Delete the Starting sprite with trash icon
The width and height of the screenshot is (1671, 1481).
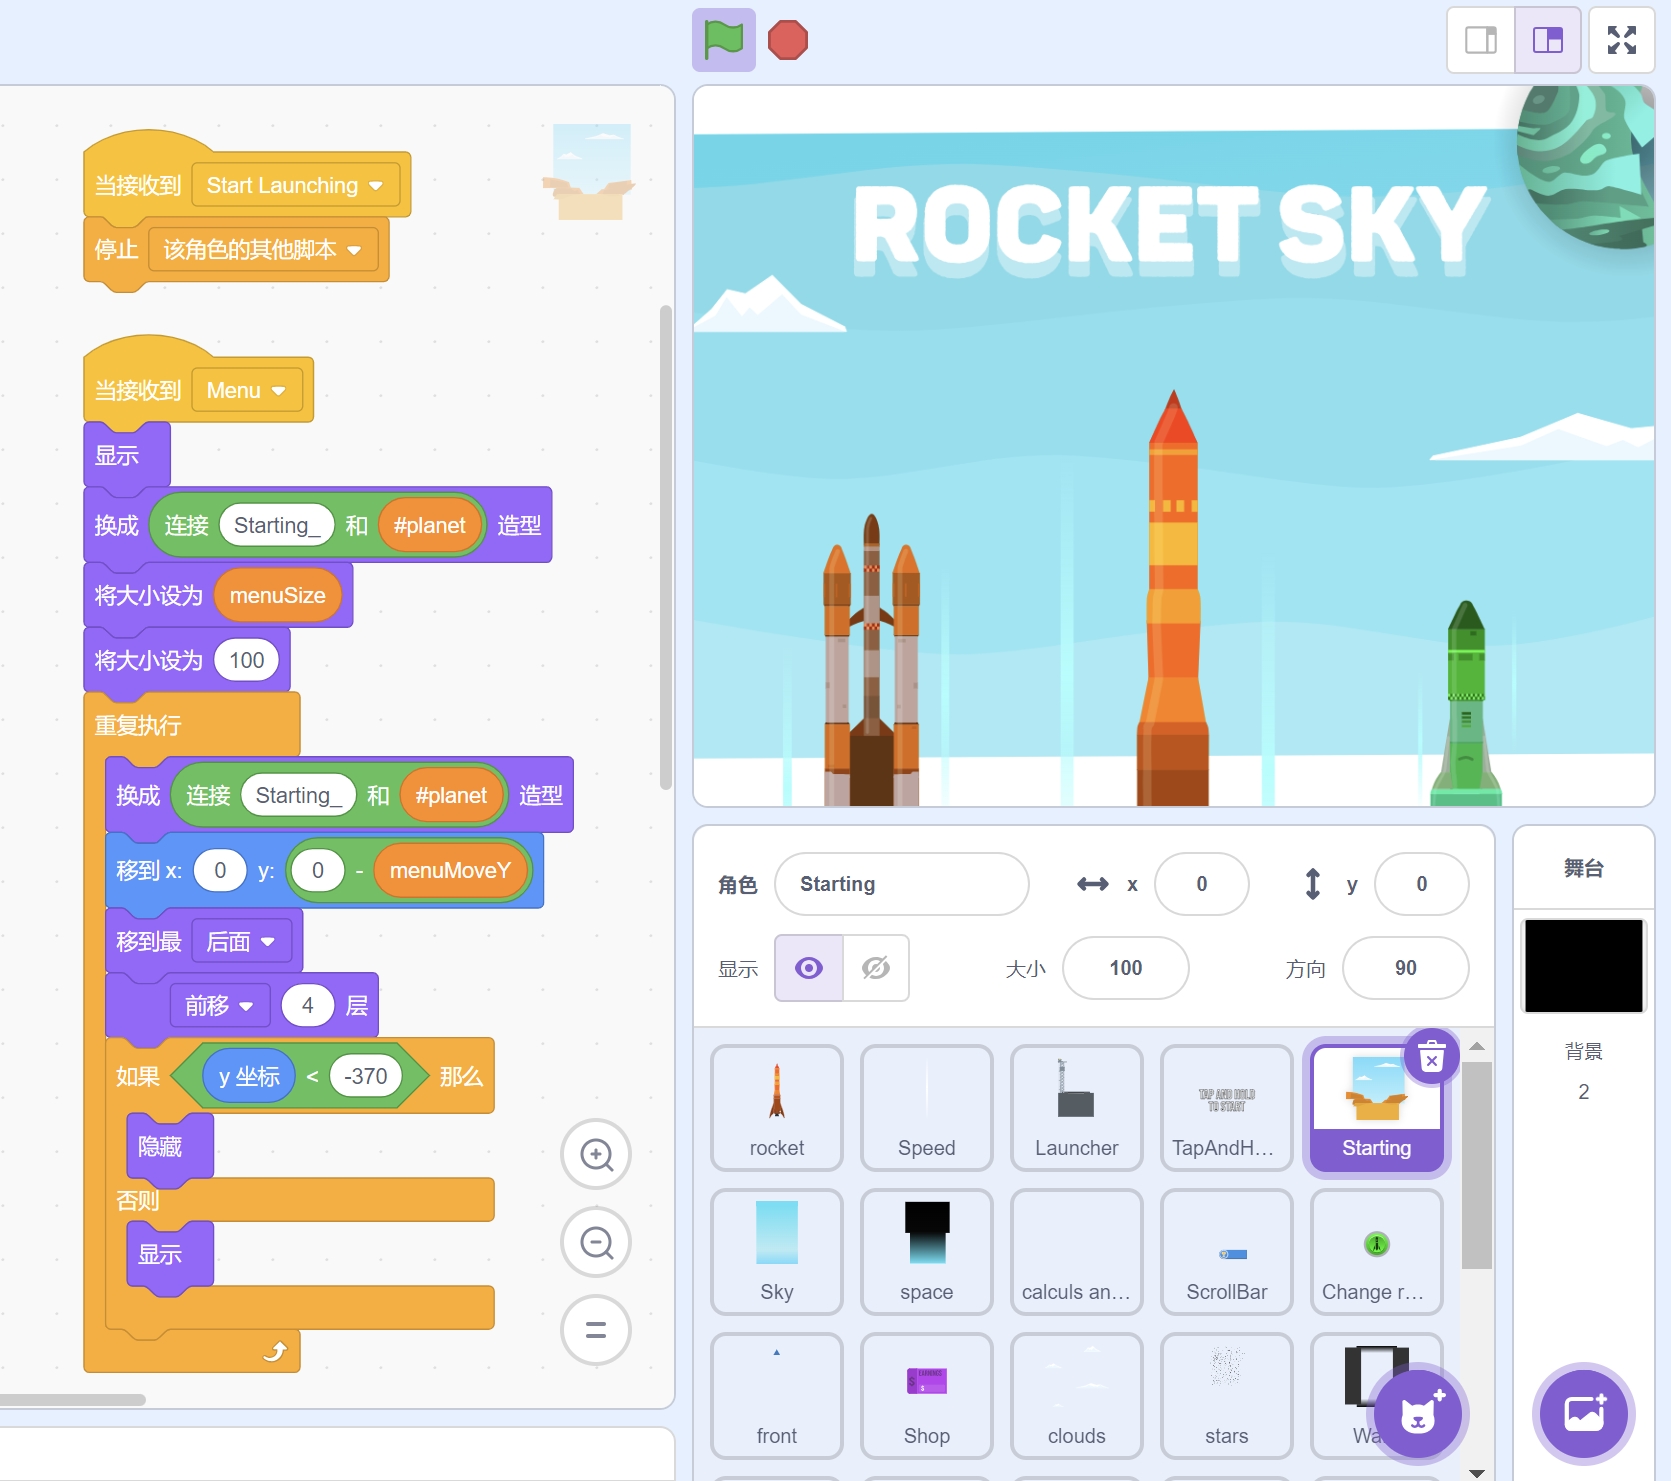click(1431, 1057)
